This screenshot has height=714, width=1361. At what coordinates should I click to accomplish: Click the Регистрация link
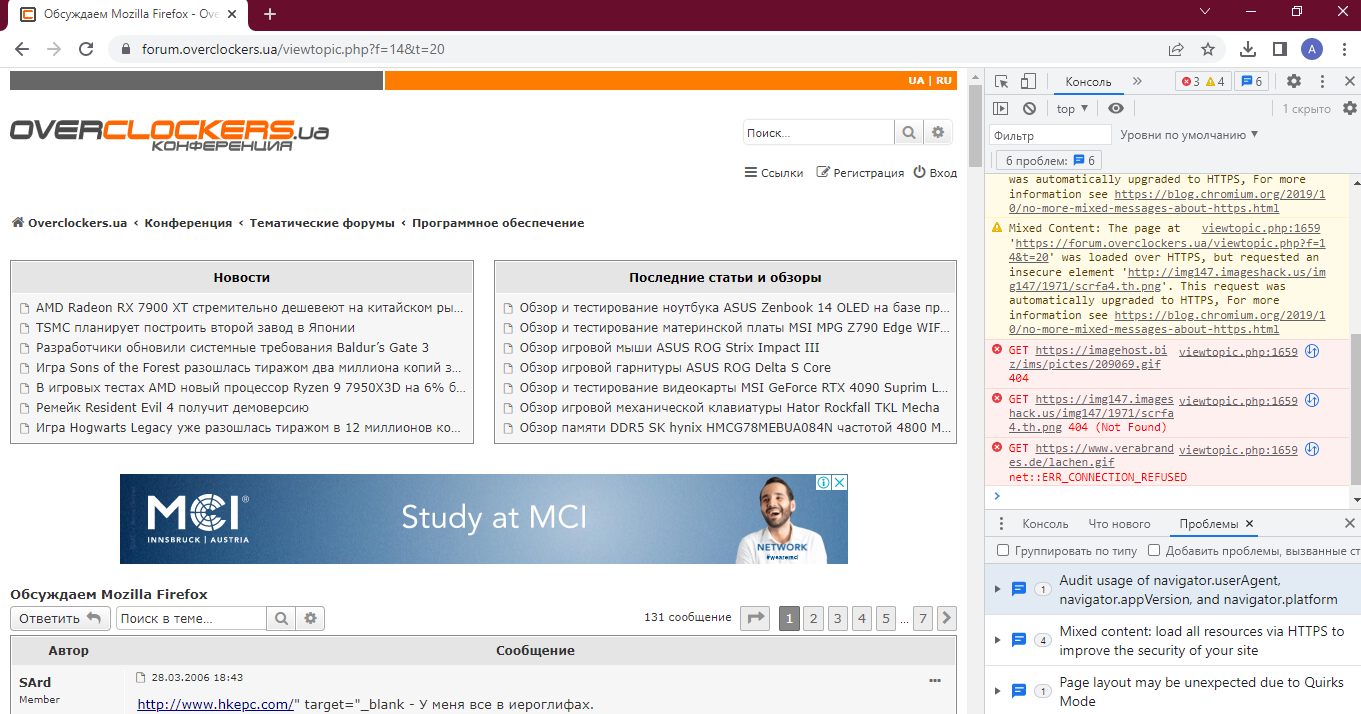860,172
